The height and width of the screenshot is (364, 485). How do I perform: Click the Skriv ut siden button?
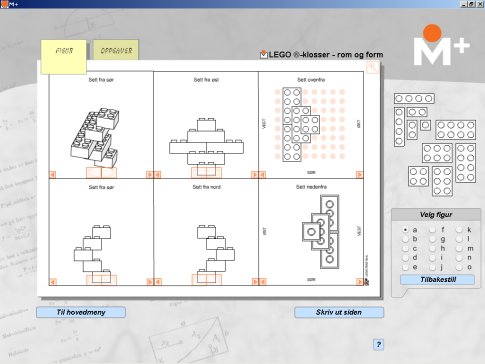pyautogui.click(x=339, y=312)
